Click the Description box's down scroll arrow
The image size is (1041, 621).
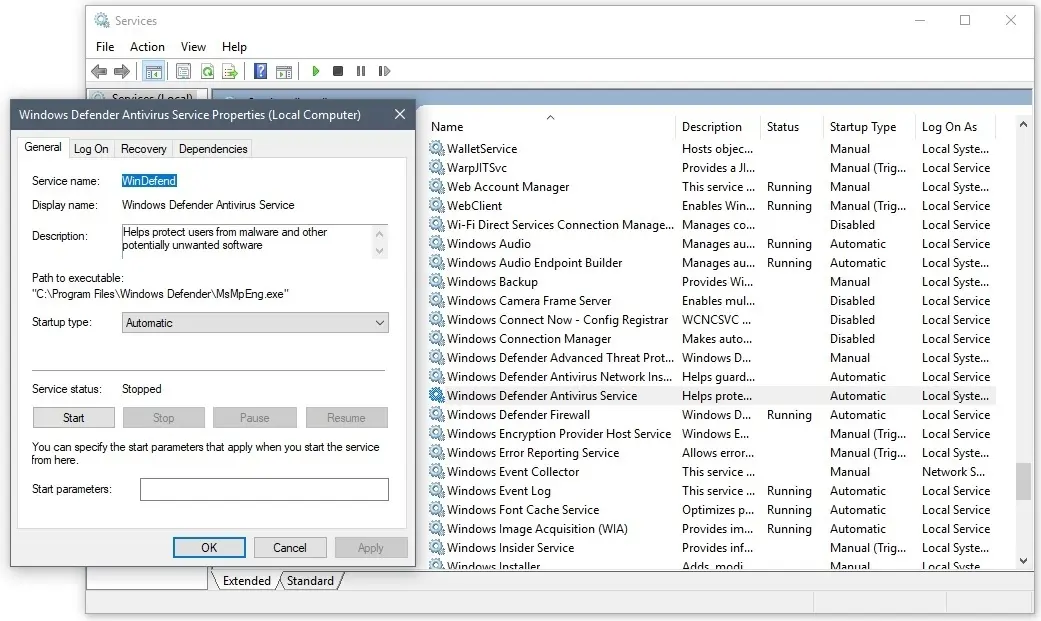click(380, 251)
